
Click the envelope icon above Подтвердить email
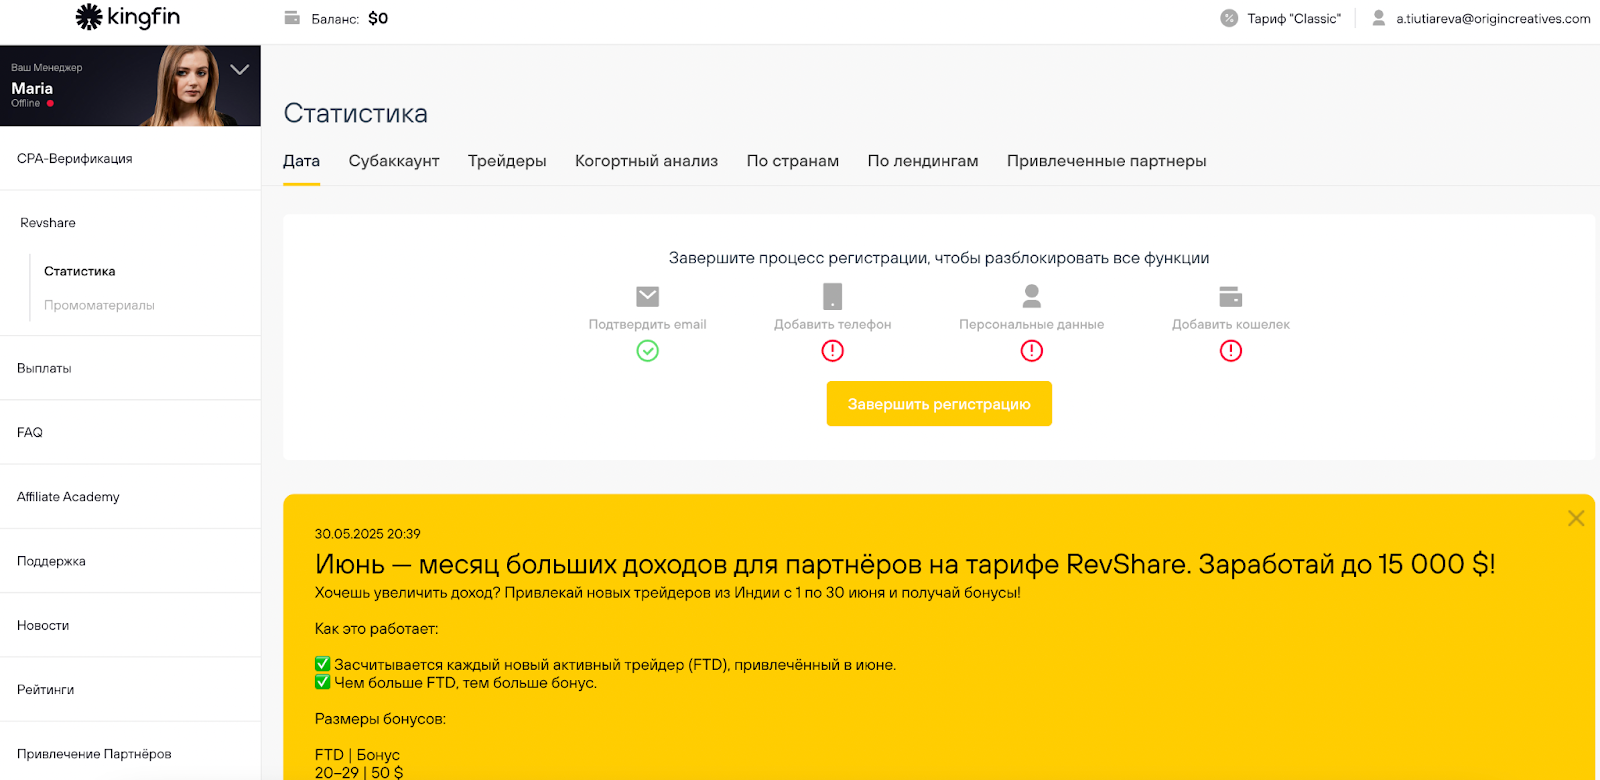coord(648,296)
